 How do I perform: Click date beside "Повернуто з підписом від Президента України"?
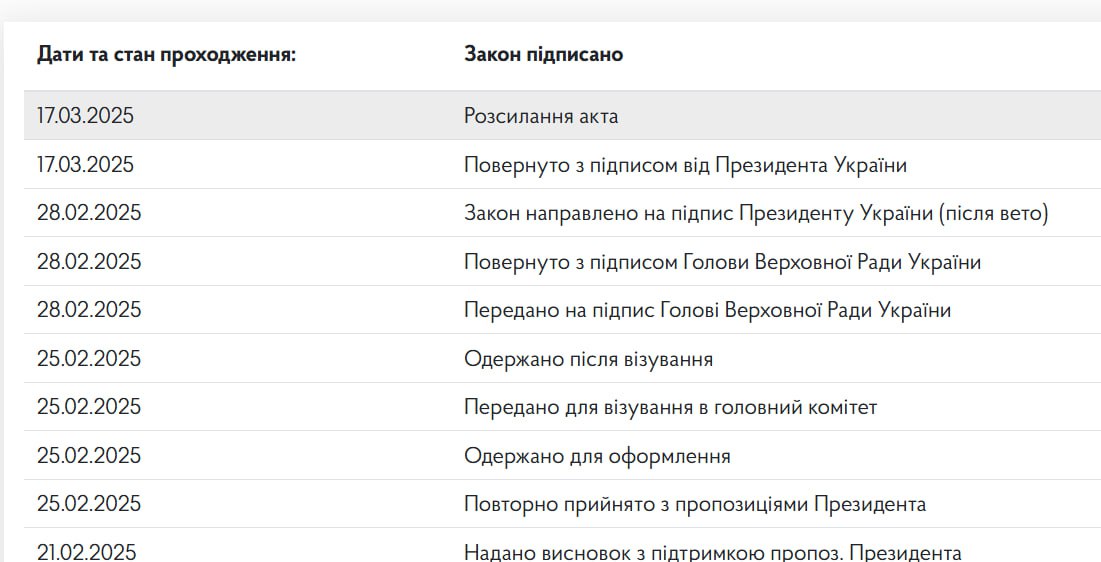click(85, 165)
